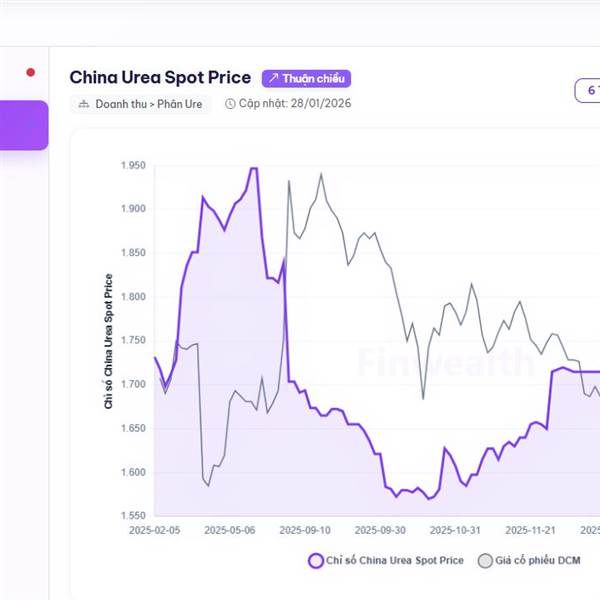Viewport: 600px width, 600px height.
Task: Click the 1.950 value on the y-axis
Action: point(132,166)
